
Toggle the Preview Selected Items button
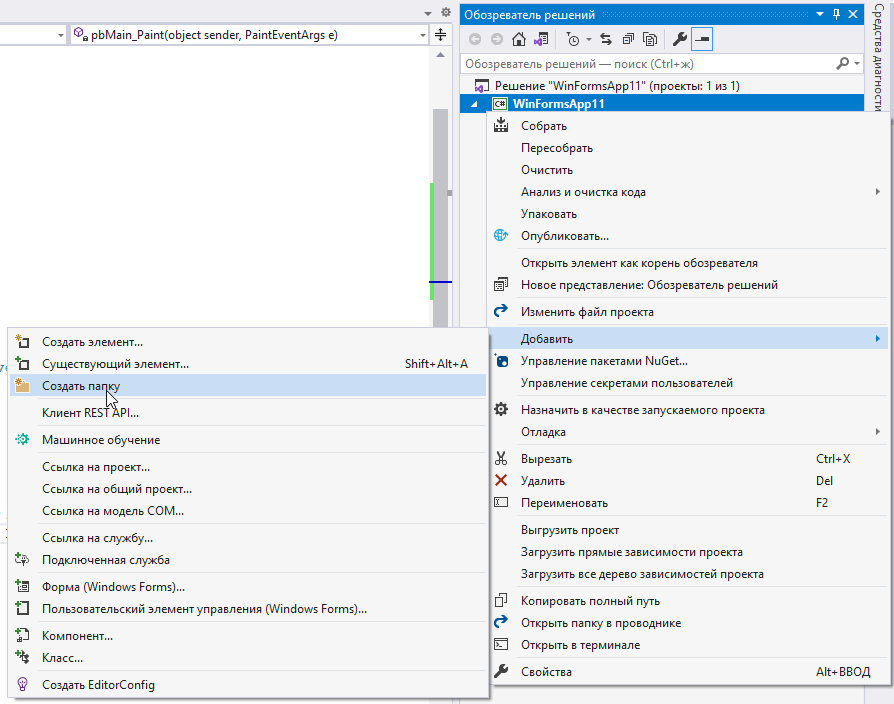tap(702, 40)
